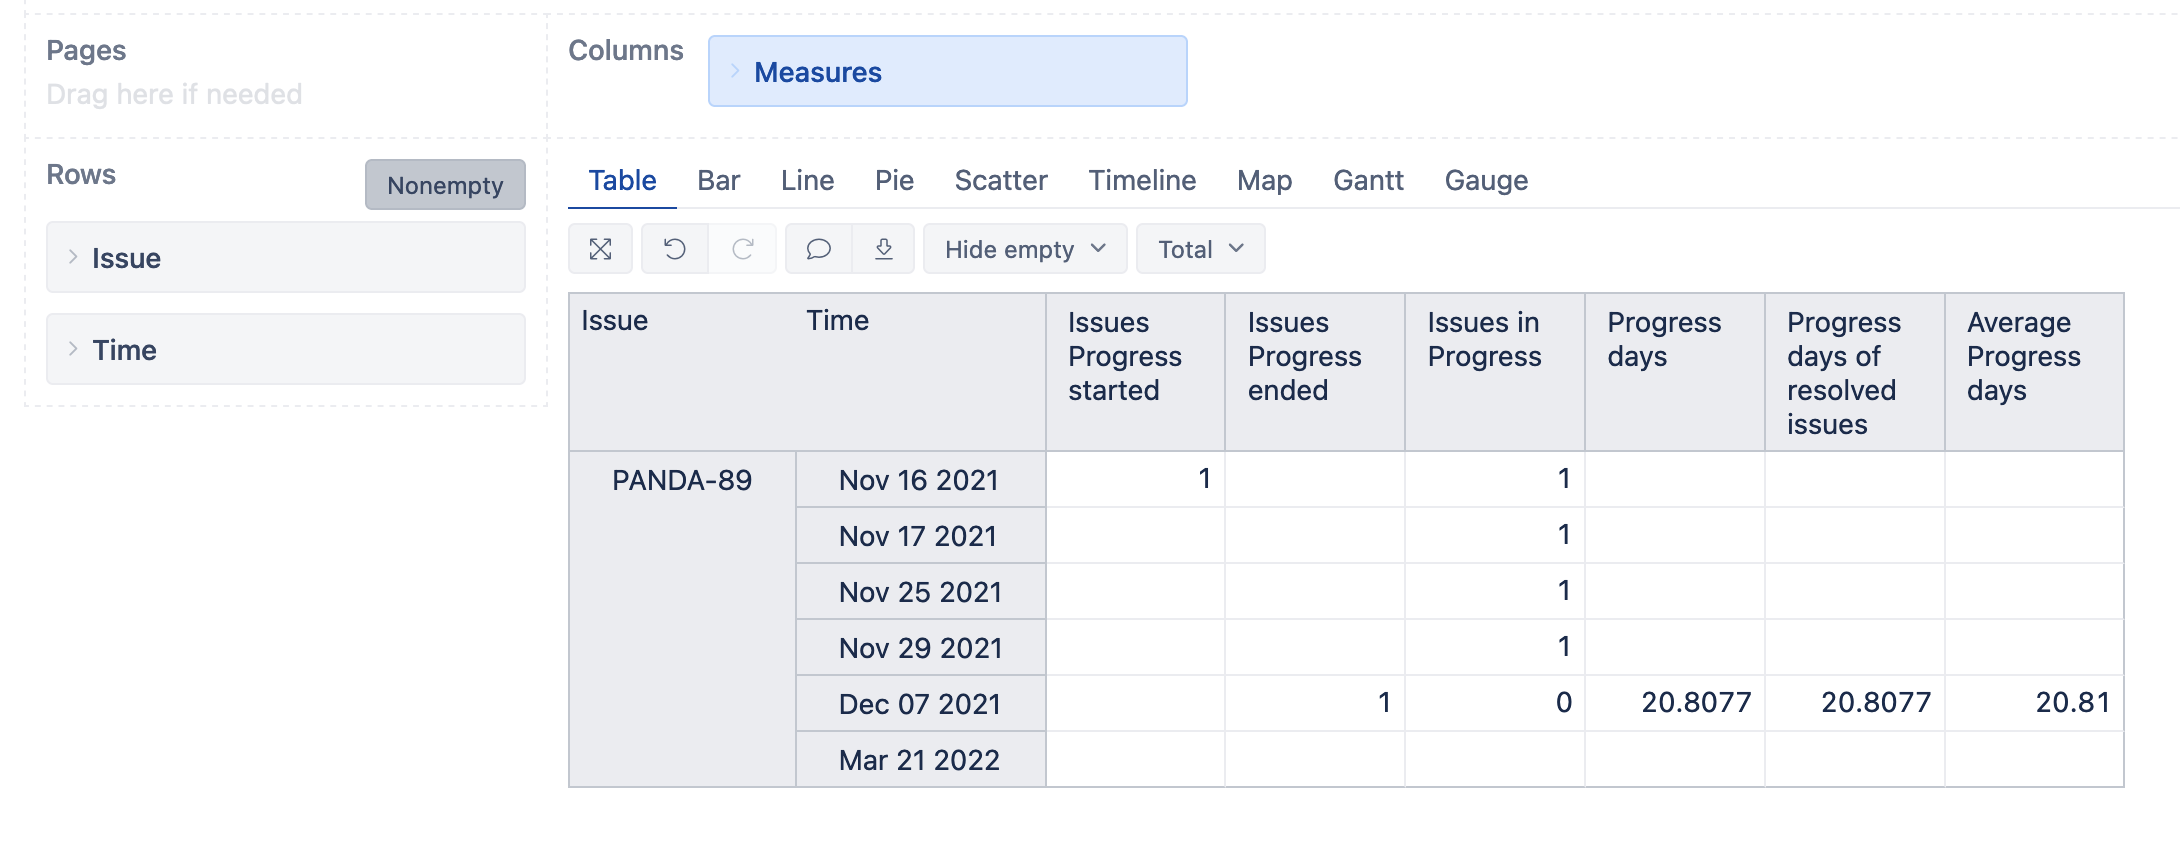Viewport: 2180px width, 844px height.
Task: Maximize the table with the fullscreen icon
Action: point(600,249)
